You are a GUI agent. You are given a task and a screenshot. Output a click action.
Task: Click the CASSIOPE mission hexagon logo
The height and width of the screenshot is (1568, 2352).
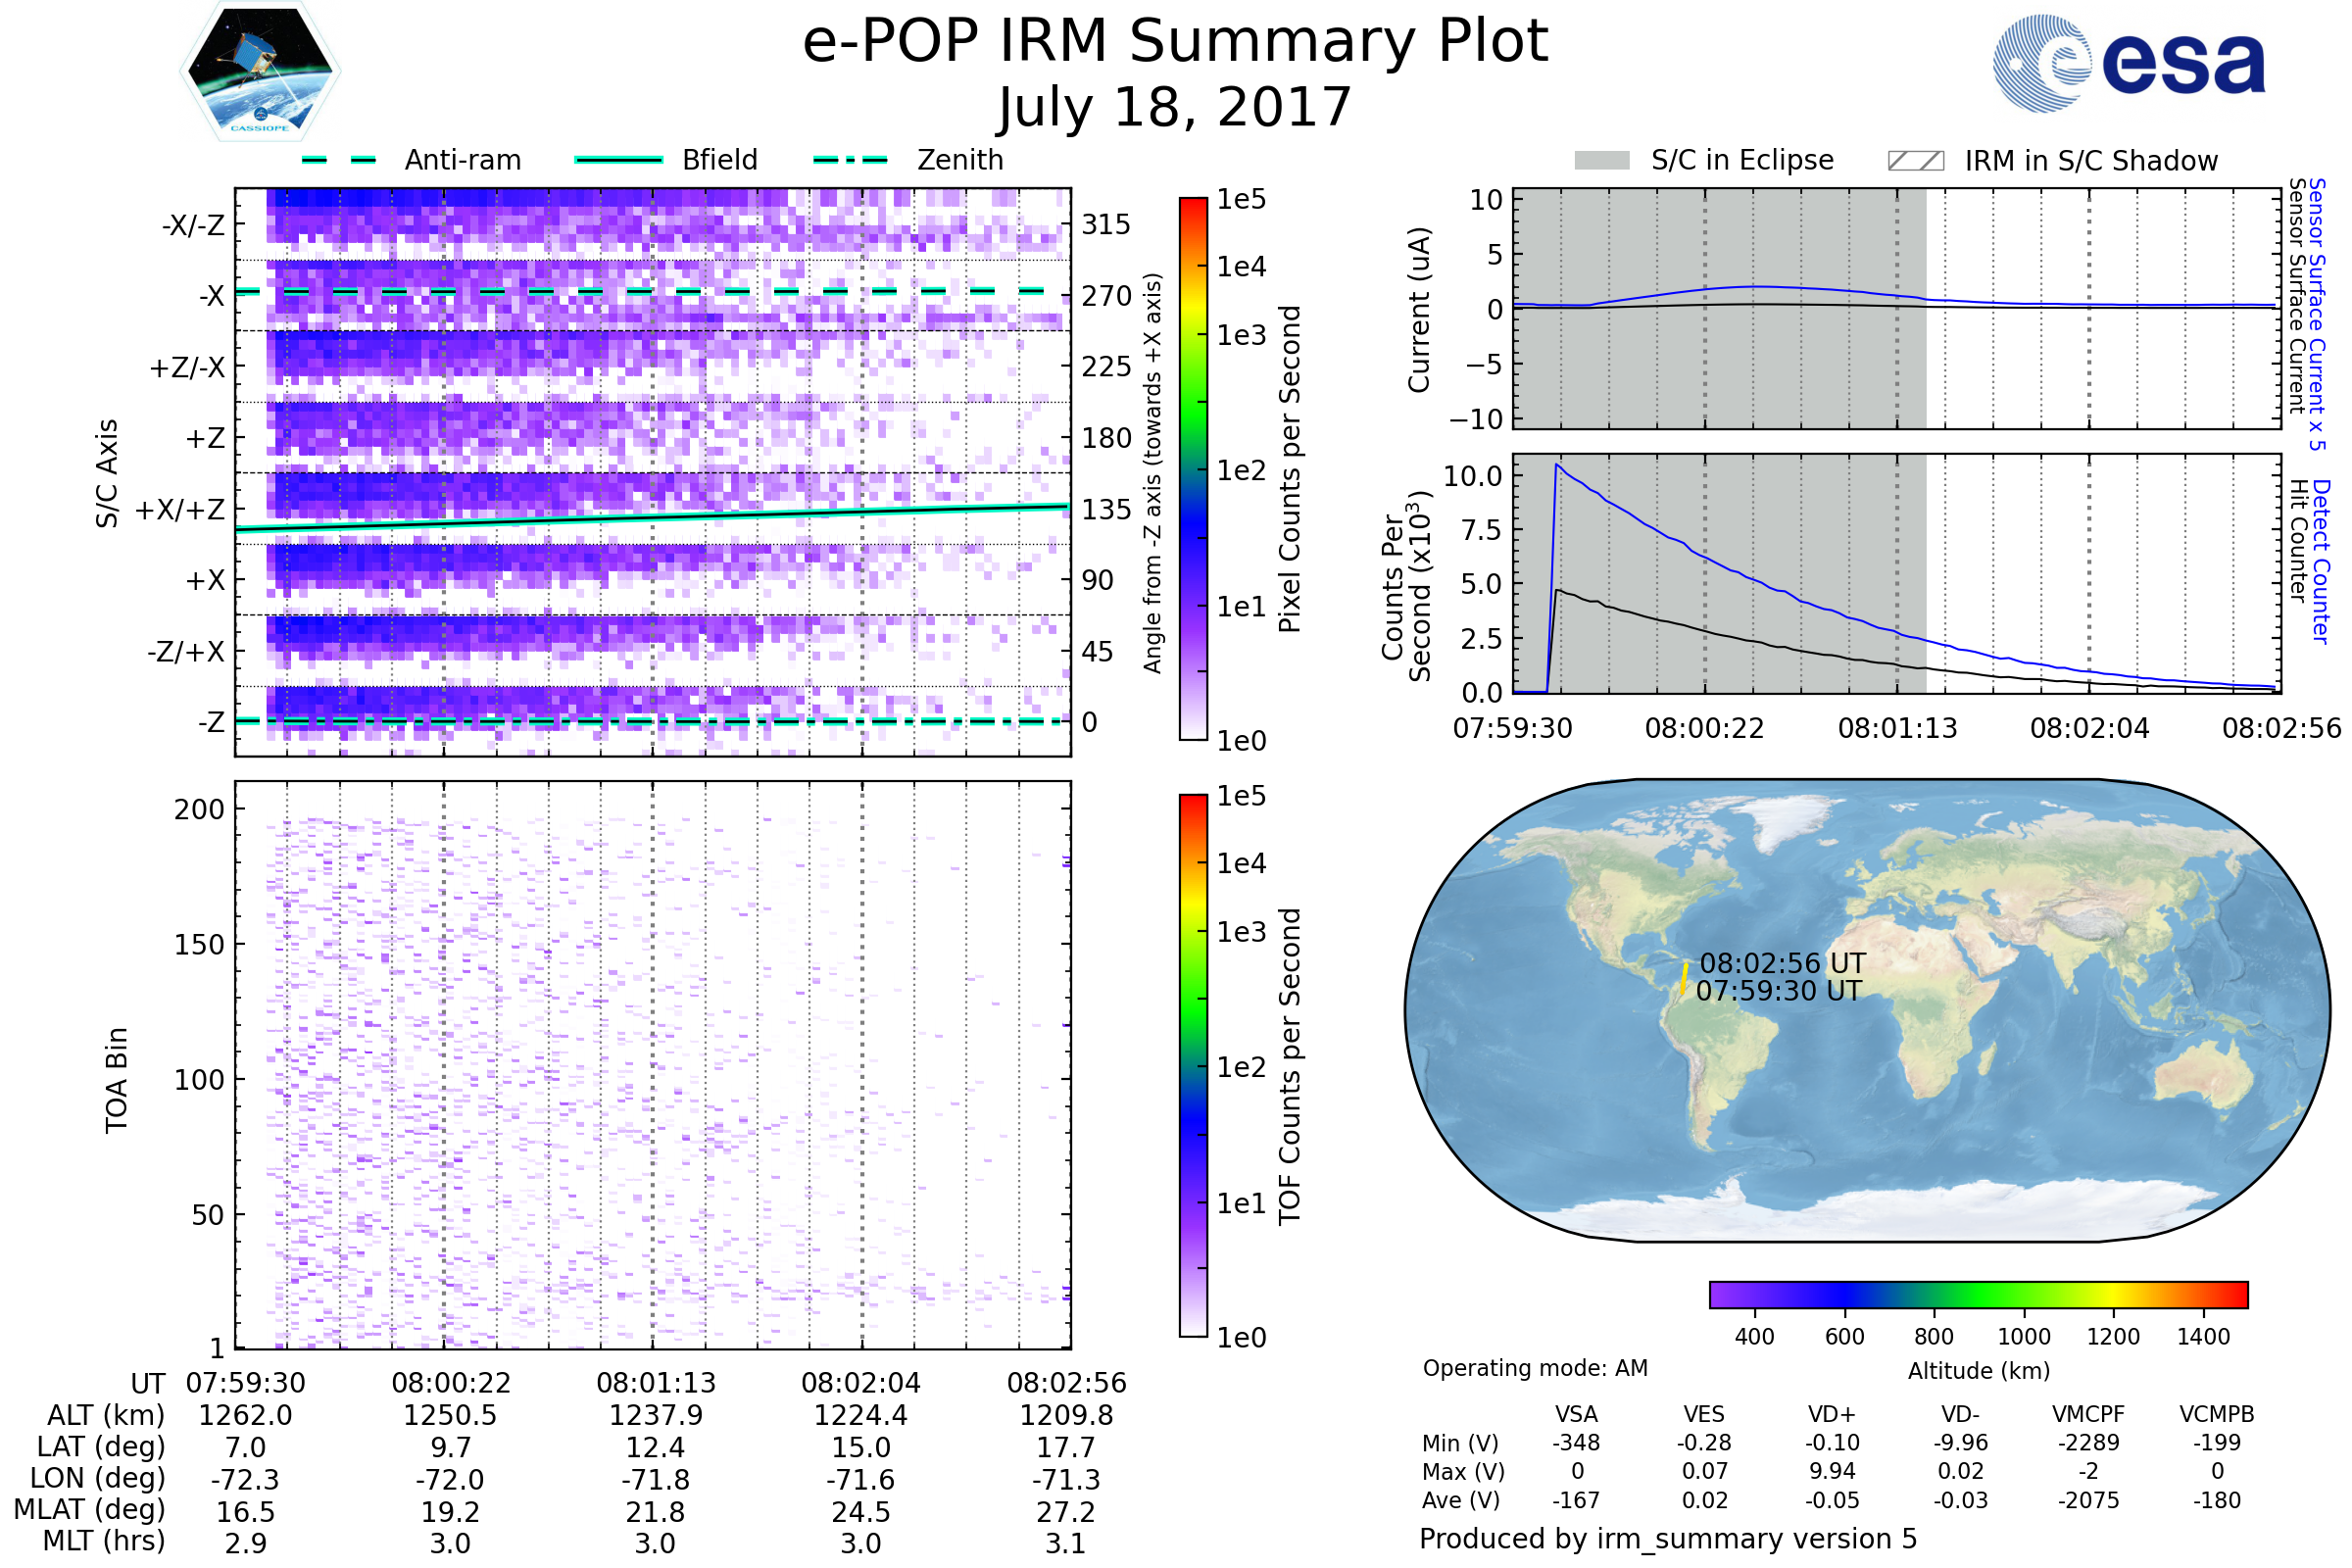(x=260, y=72)
